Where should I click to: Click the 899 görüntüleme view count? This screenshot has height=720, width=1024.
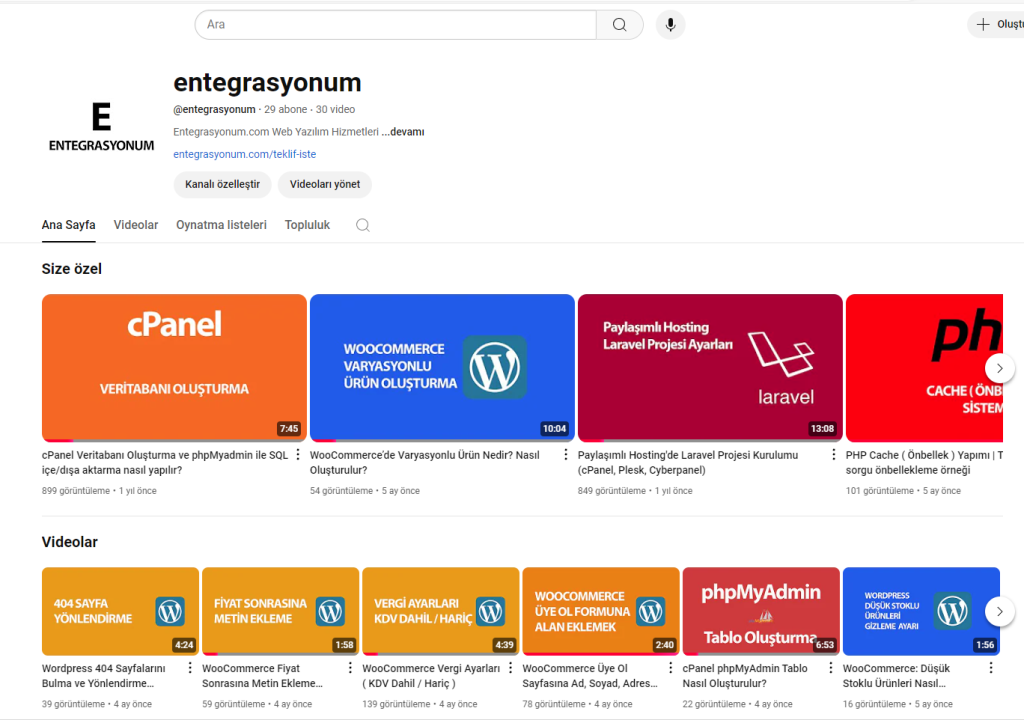(x=76, y=491)
